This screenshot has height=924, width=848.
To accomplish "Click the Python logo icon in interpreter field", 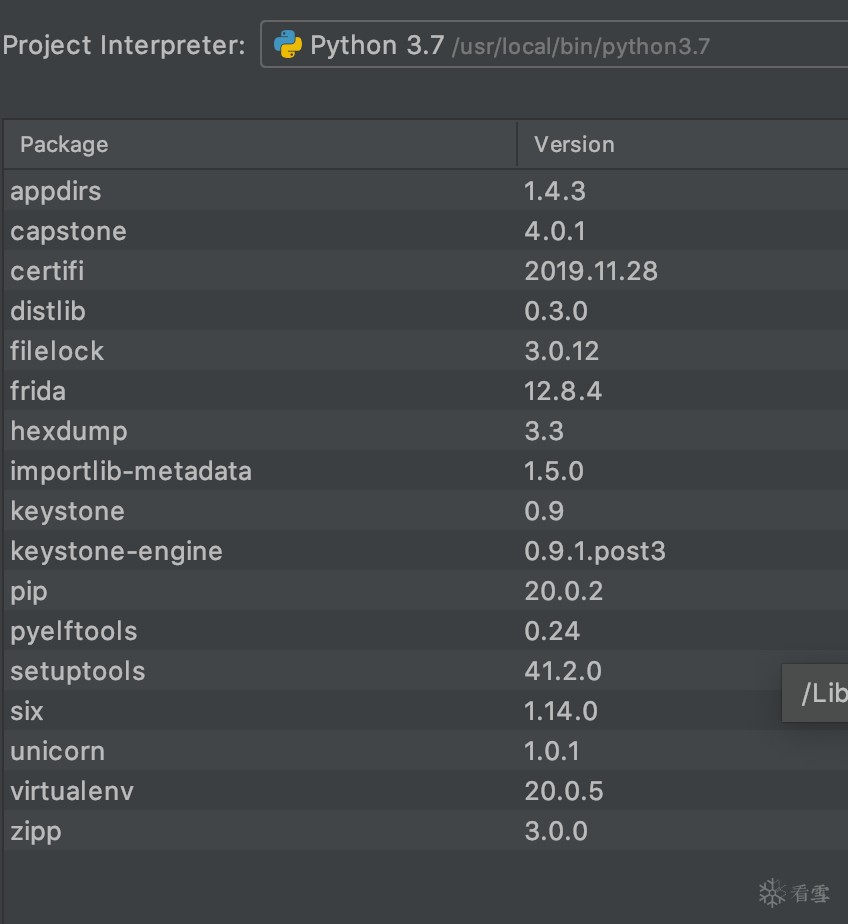I will (288, 45).
